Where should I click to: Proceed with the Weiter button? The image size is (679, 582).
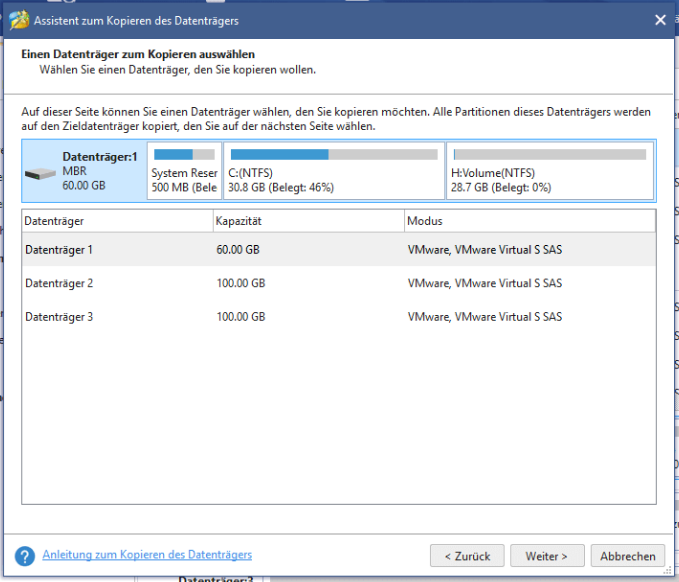coord(547,556)
